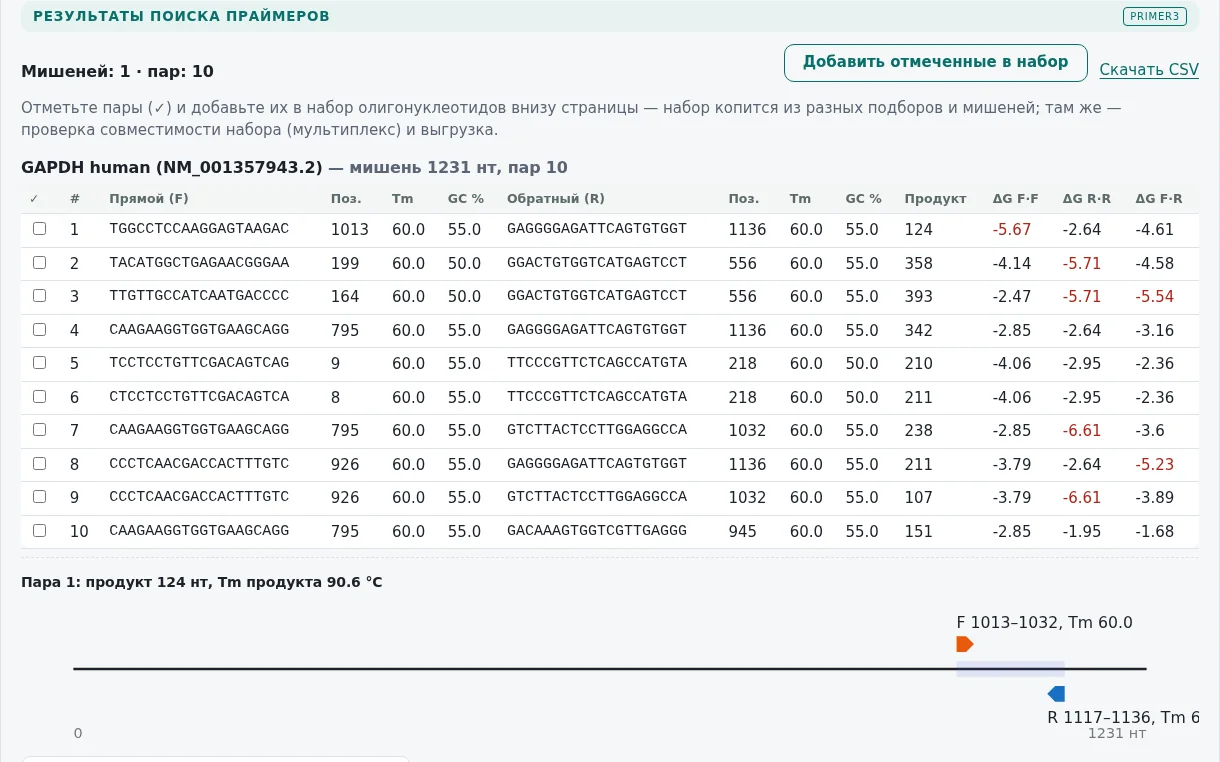Click the 'F 1013–1032, Tm 60.0' label
The image size is (1220, 762).
1045,622
